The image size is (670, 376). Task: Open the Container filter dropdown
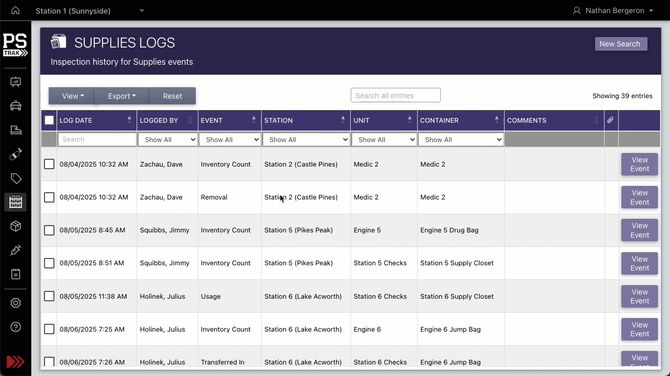pyautogui.click(x=461, y=139)
